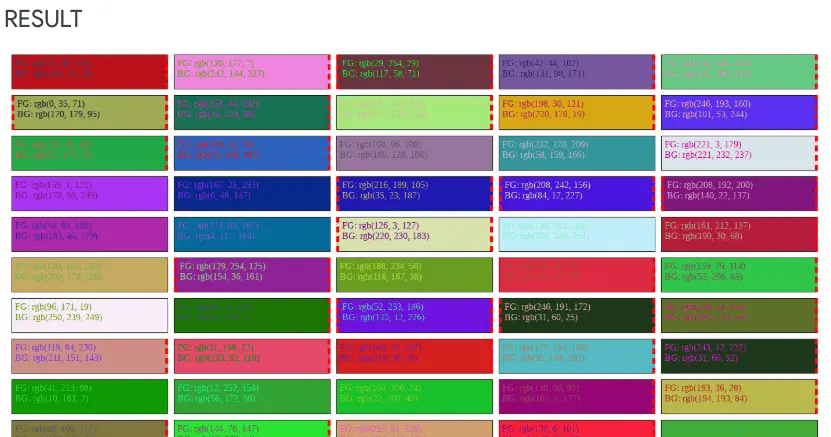The image size is (831, 437).
Task: Select the pale swatch with FG rgb(221, 3, 179)
Action: click(739, 153)
